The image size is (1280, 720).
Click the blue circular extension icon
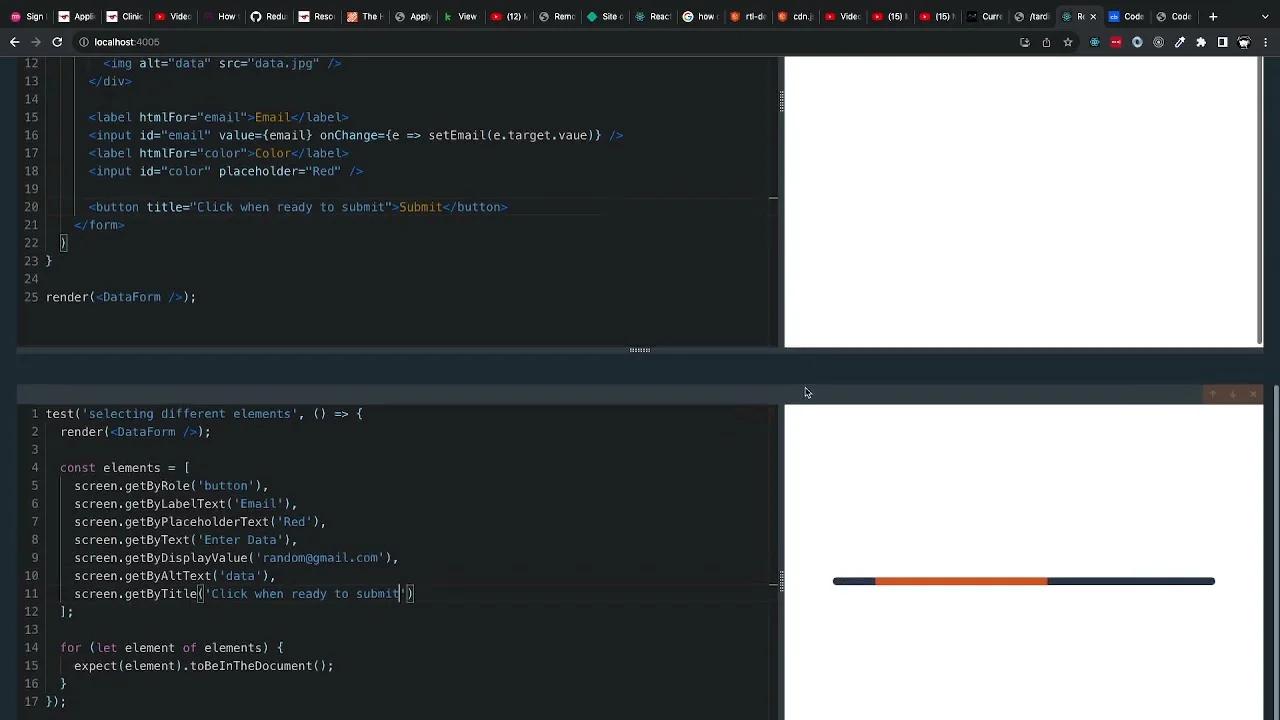pos(1138,42)
